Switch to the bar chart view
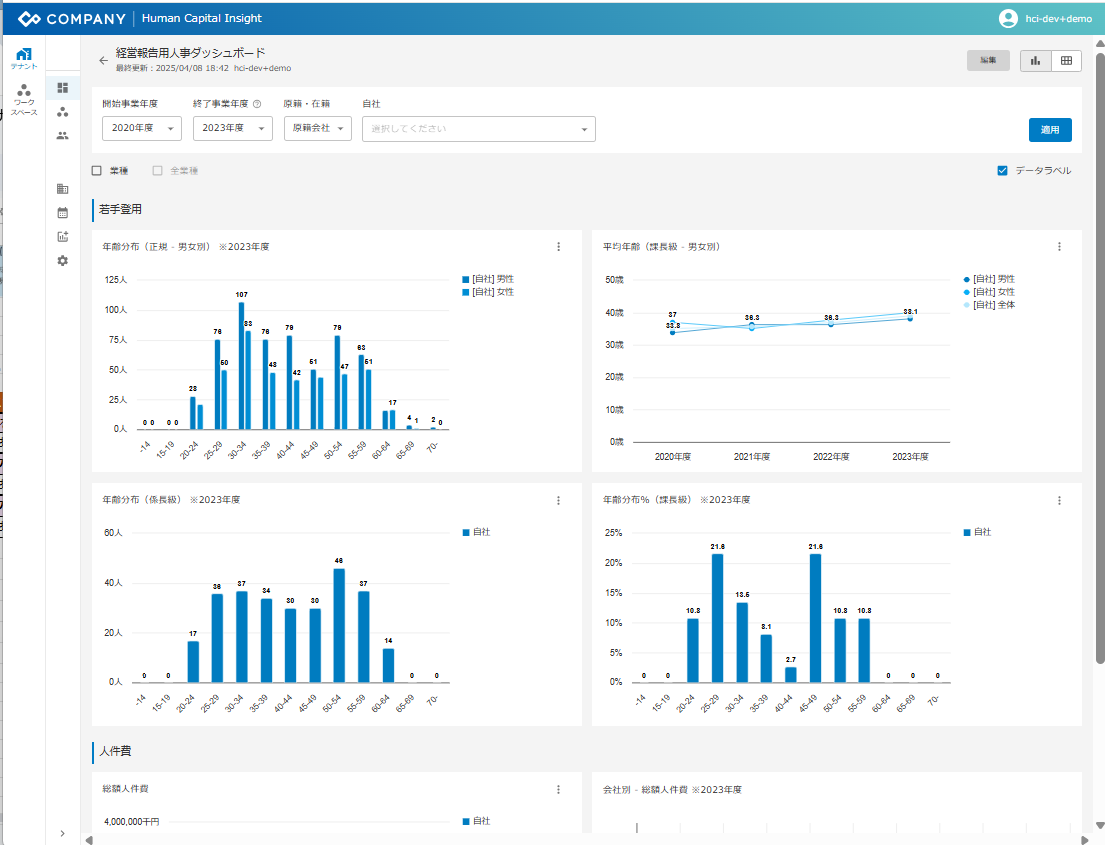 [1035, 61]
